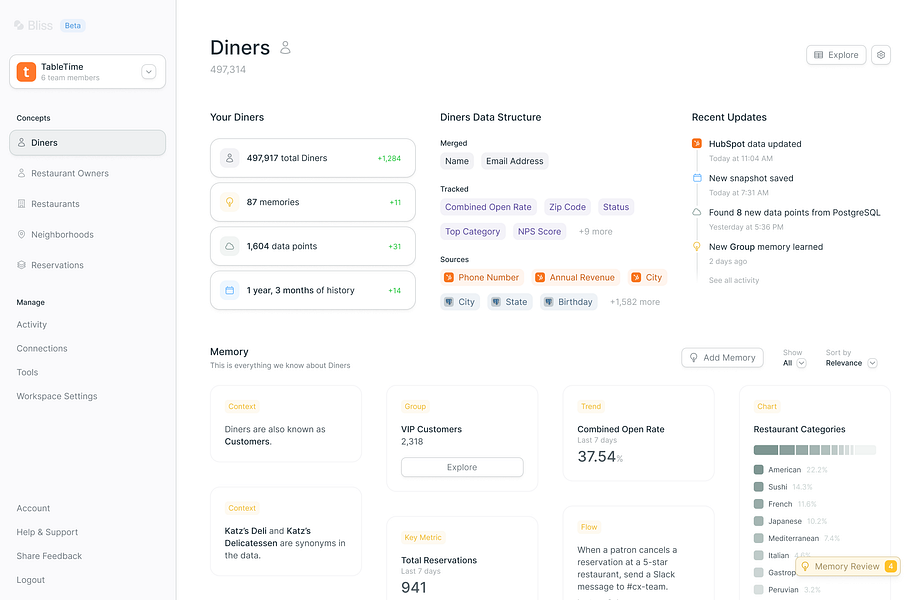
Task: Click the Restaurant Categories stacked bar chart
Action: [x=814, y=450]
